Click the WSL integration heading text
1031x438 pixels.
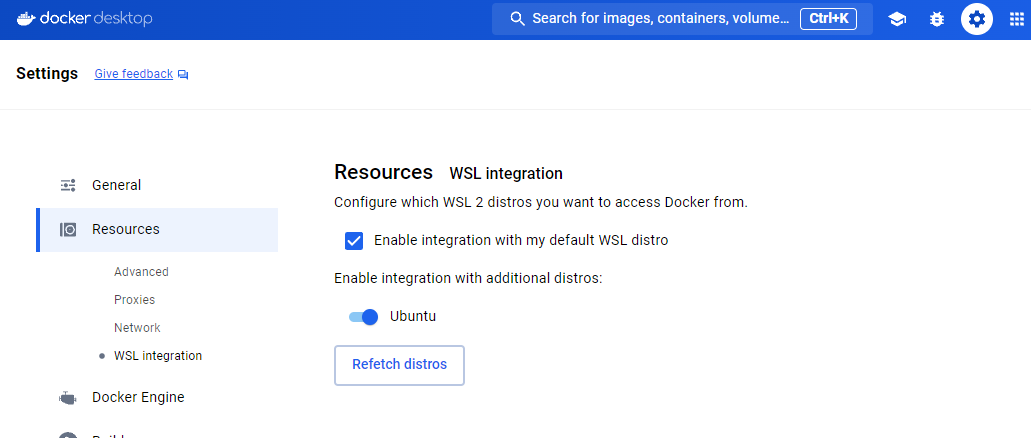coord(506,174)
